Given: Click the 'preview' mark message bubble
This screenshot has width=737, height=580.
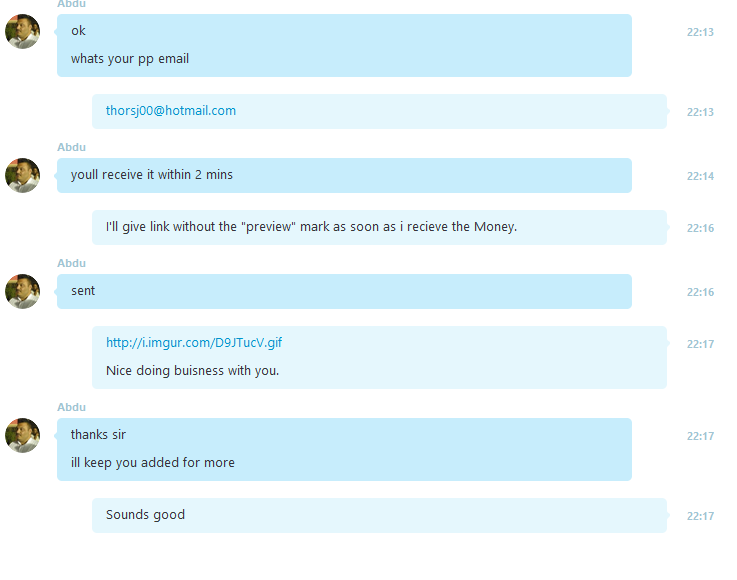Looking at the screenshot, I should click(379, 227).
